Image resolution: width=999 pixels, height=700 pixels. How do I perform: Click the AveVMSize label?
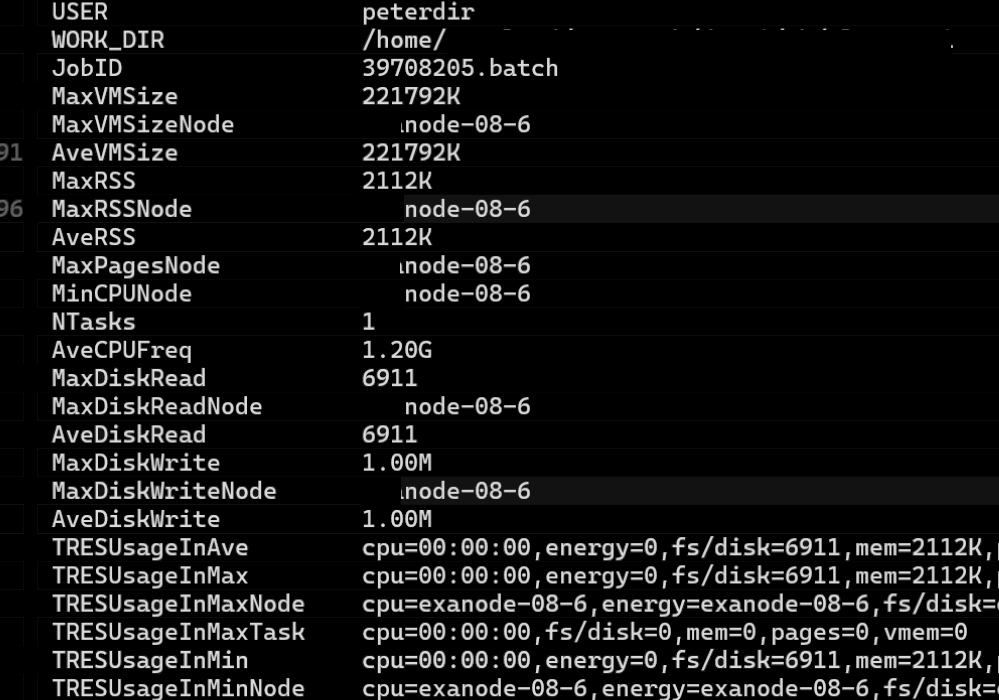pyautogui.click(x=115, y=152)
